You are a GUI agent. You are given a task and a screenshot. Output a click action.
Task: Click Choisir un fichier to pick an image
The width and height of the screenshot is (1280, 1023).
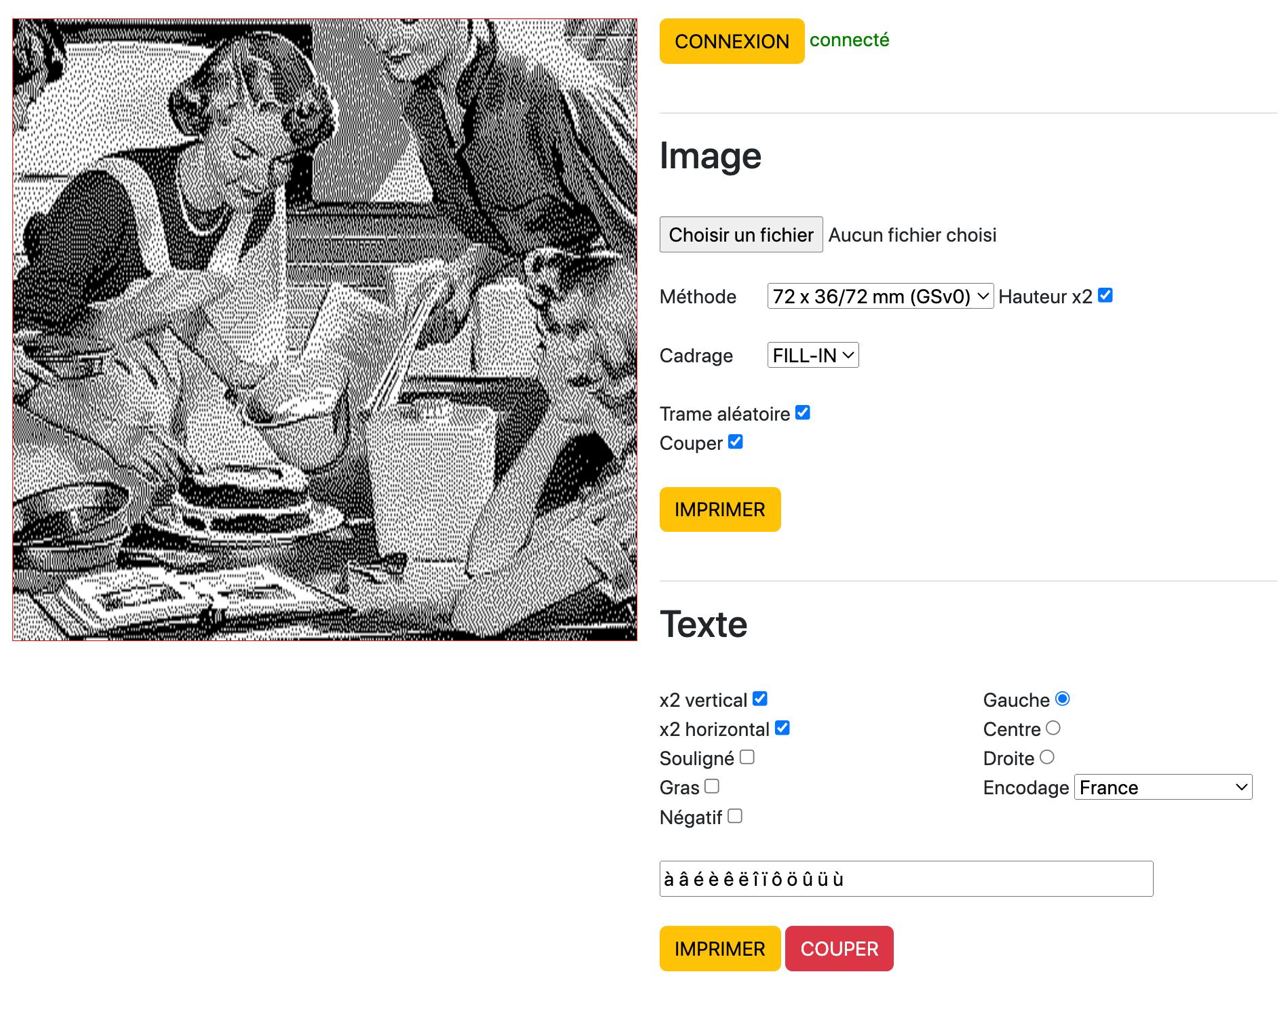(x=740, y=235)
